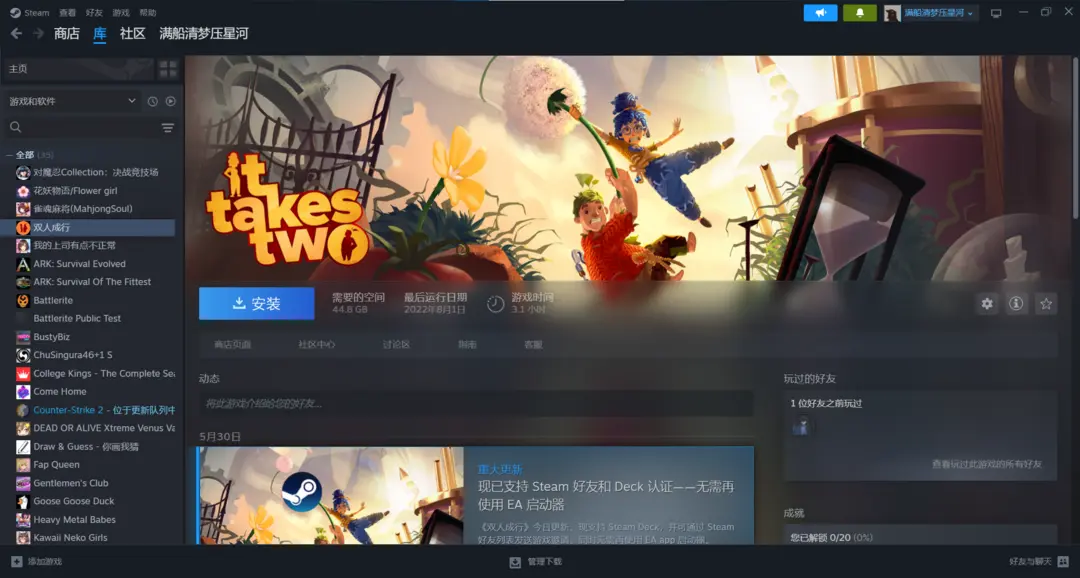Open the account name dropdown

[x=939, y=13]
